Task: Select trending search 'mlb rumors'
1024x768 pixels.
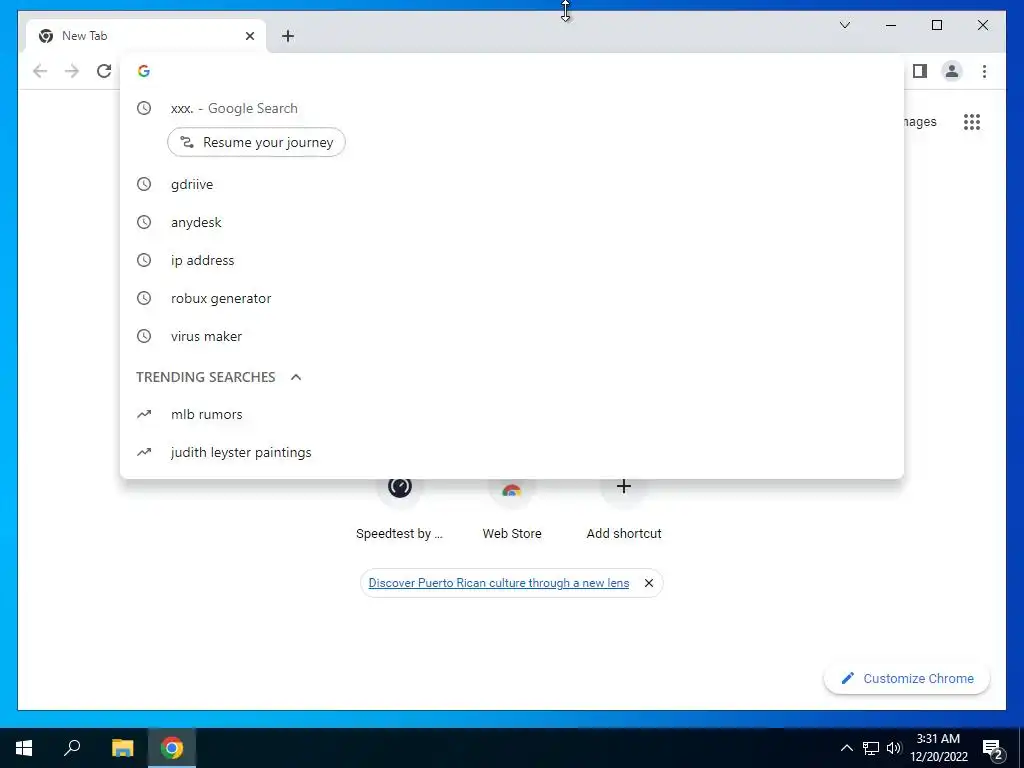Action: [512, 414]
